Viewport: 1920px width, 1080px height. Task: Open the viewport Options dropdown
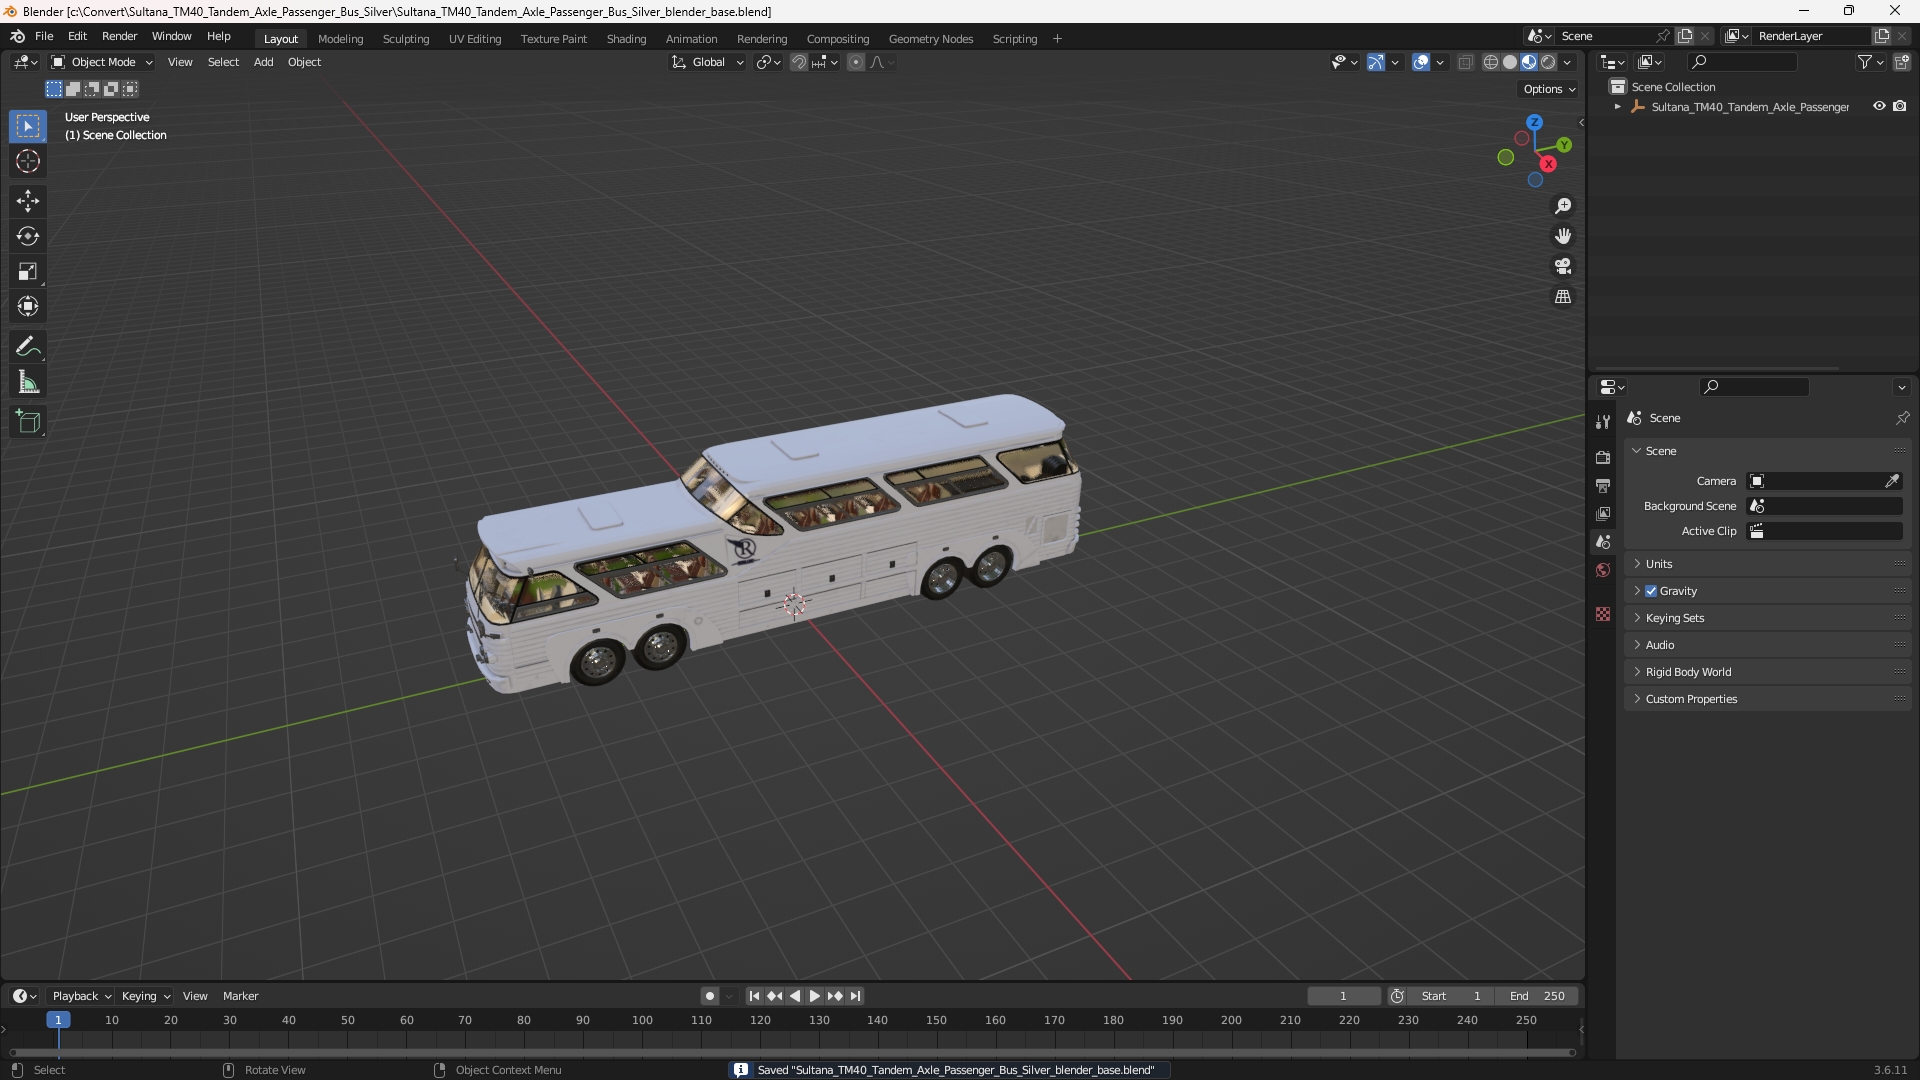[1549, 89]
